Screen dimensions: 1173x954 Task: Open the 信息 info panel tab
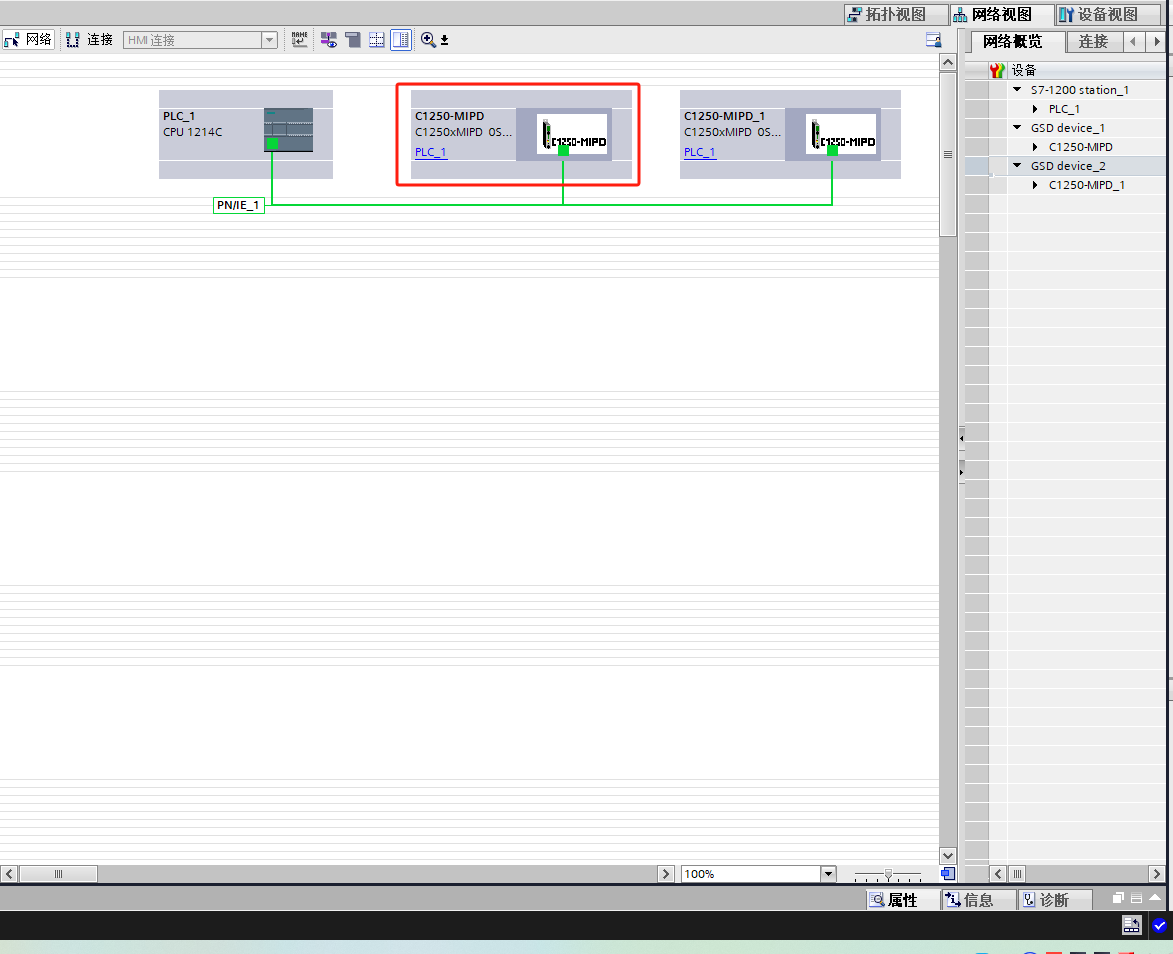(x=969, y=900)
